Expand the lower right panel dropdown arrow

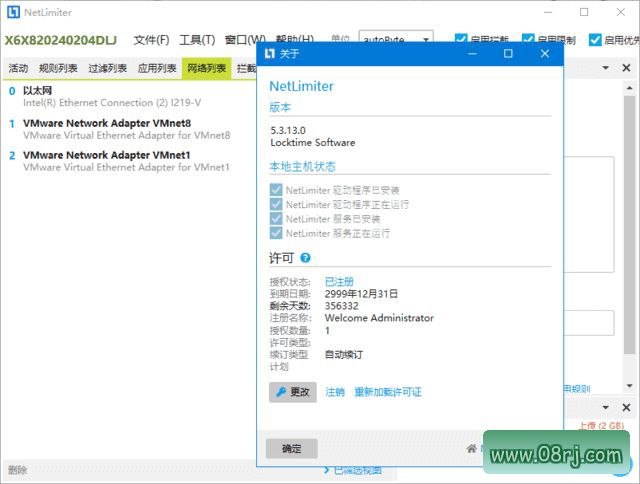(606, 407)
